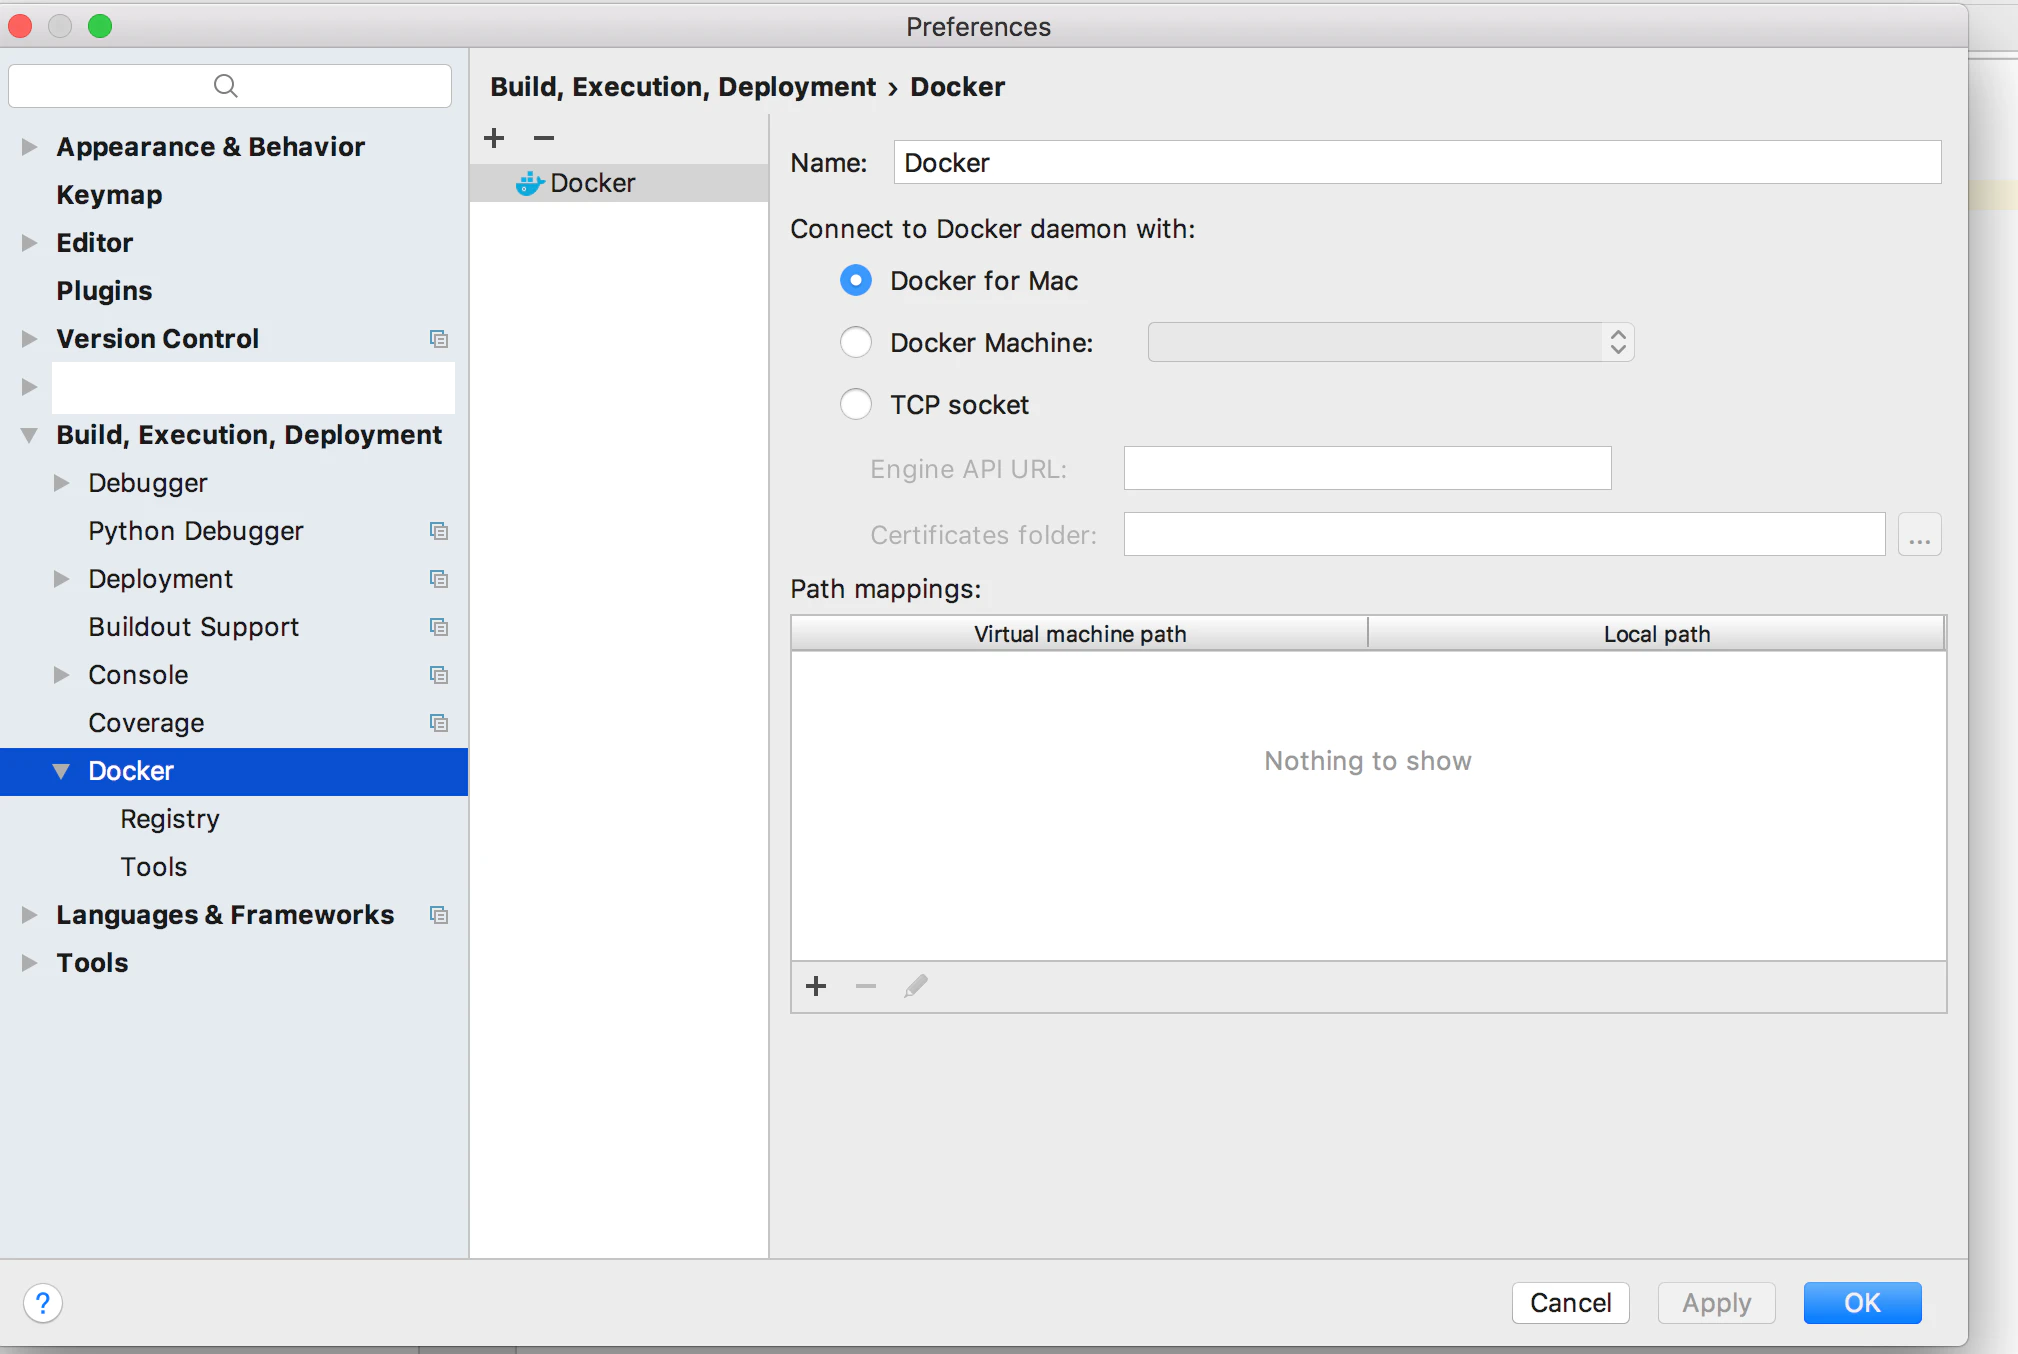This screenshot has height=1354, width=2018.
Task: Select Appearance & Behavior label
Action: click(x=211, y=147)
